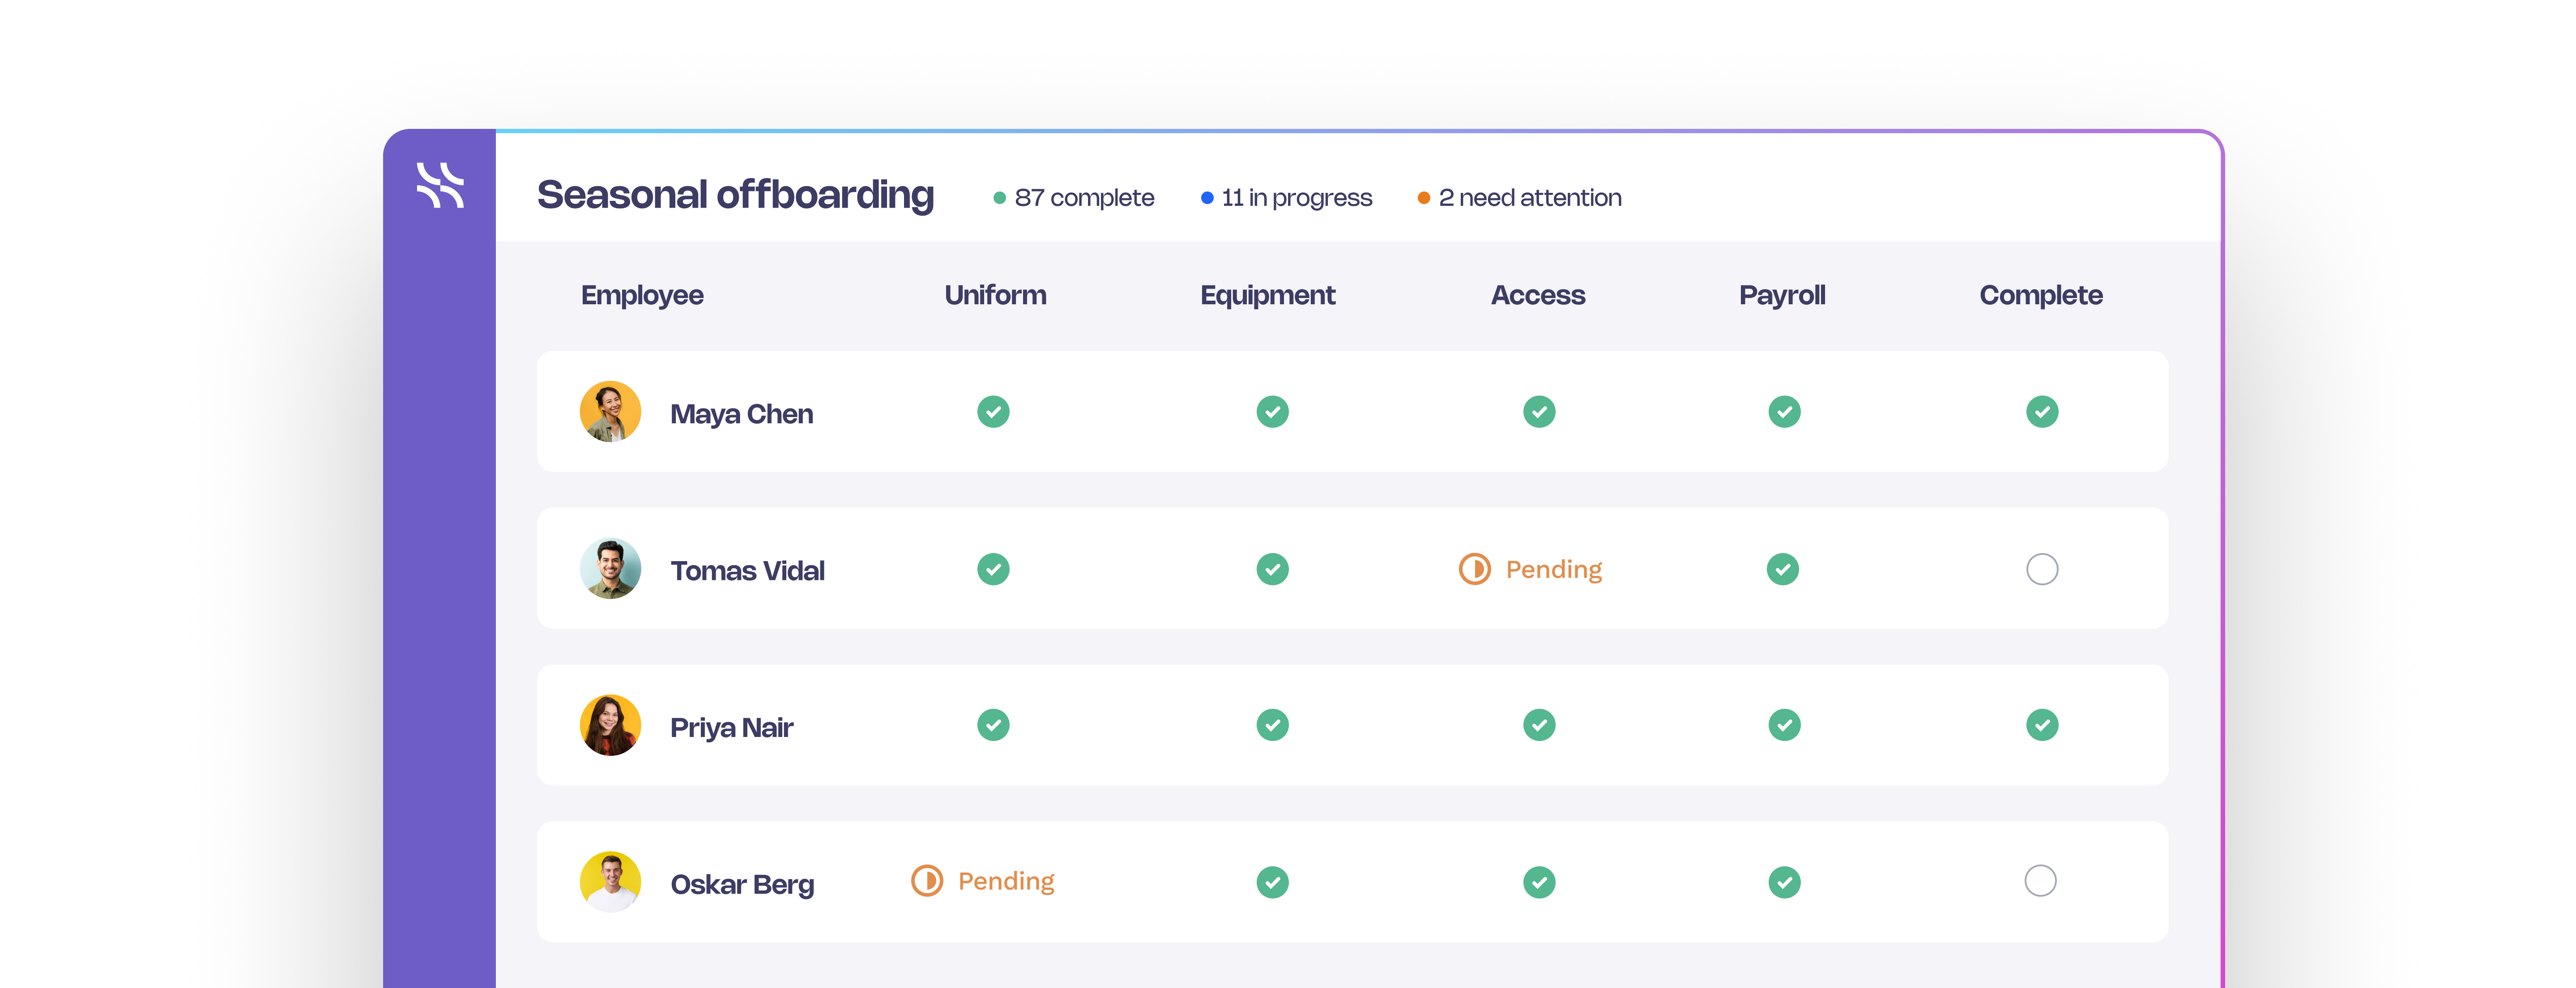
Task: Mark Oskar Berg's offboarding as complete
Action: pyautogui.click(x=2040, y=881)
